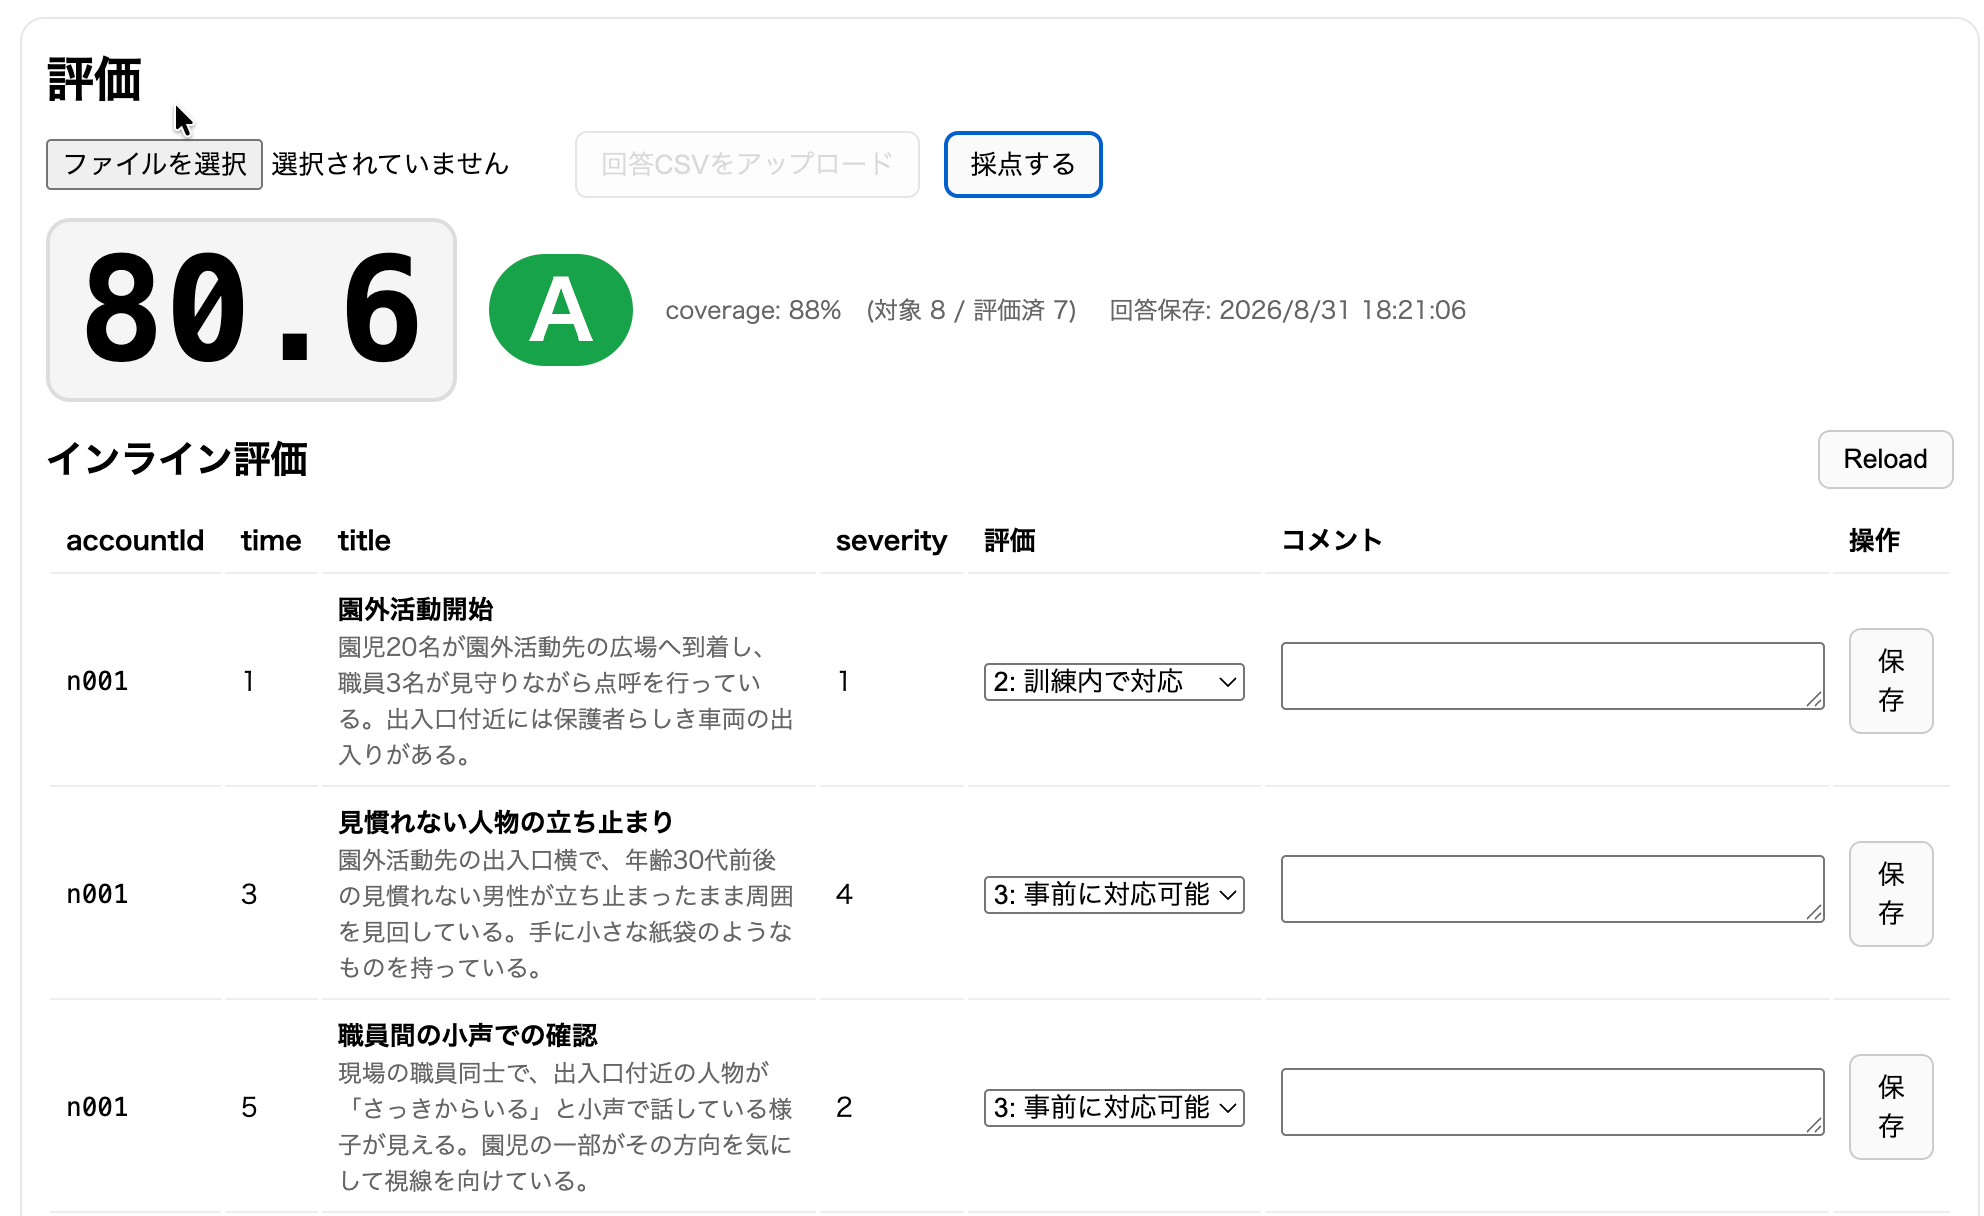Click the 回答保存 timestamp text
The height and width of the screenshot is (1216, 1984).
[1288, 310]
